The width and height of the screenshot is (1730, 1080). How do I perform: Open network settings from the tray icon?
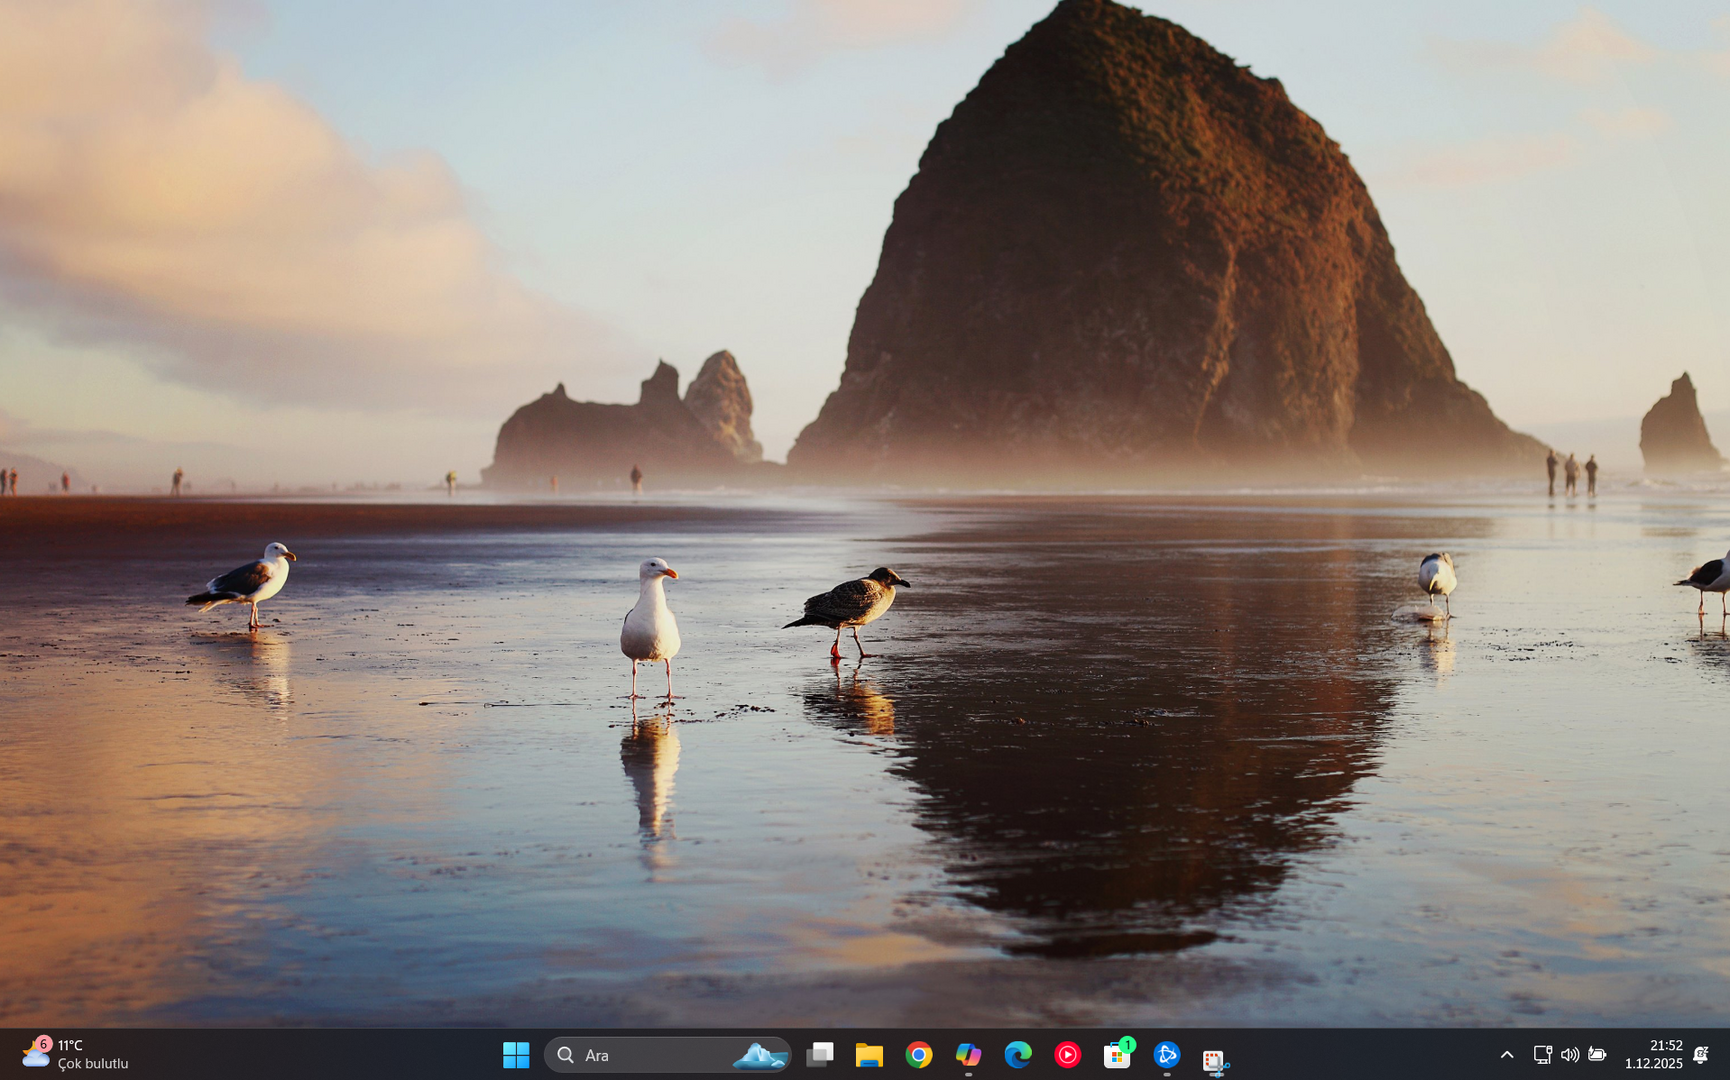click(1543, 1055)
